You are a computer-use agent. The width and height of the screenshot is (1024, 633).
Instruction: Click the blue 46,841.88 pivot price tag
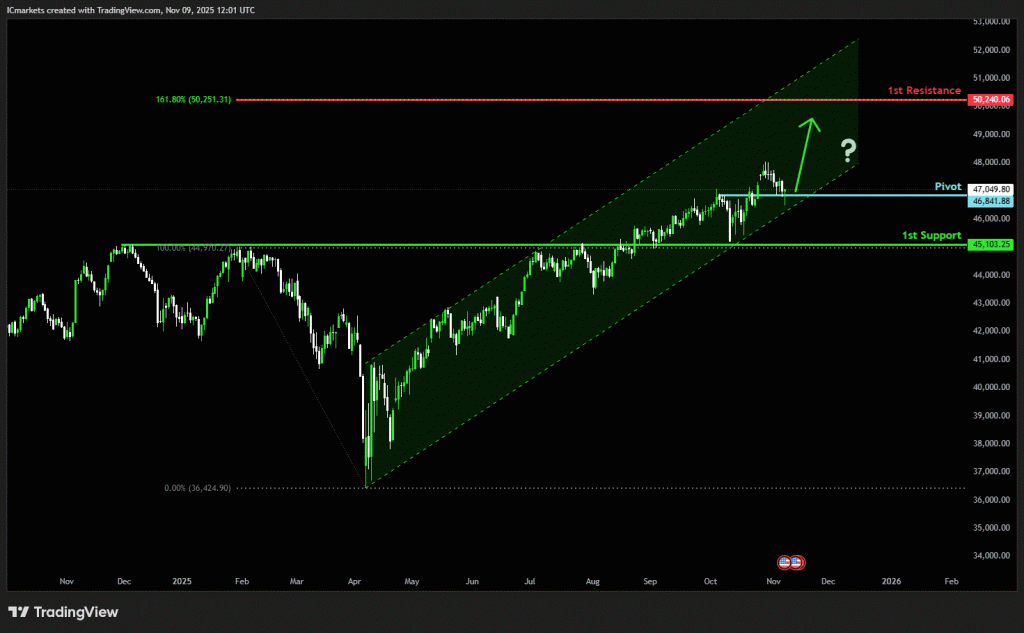point(991,201)
